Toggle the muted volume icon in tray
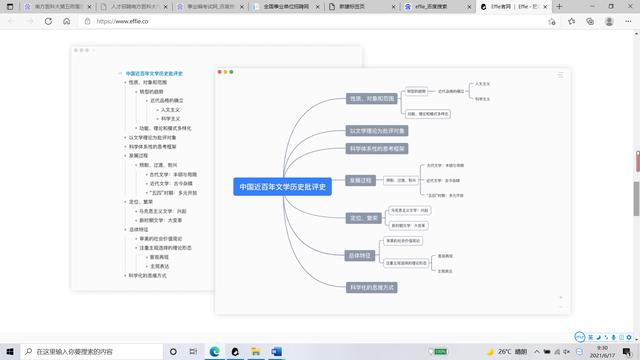Screen dimensions: 640x360 point(567,351)
